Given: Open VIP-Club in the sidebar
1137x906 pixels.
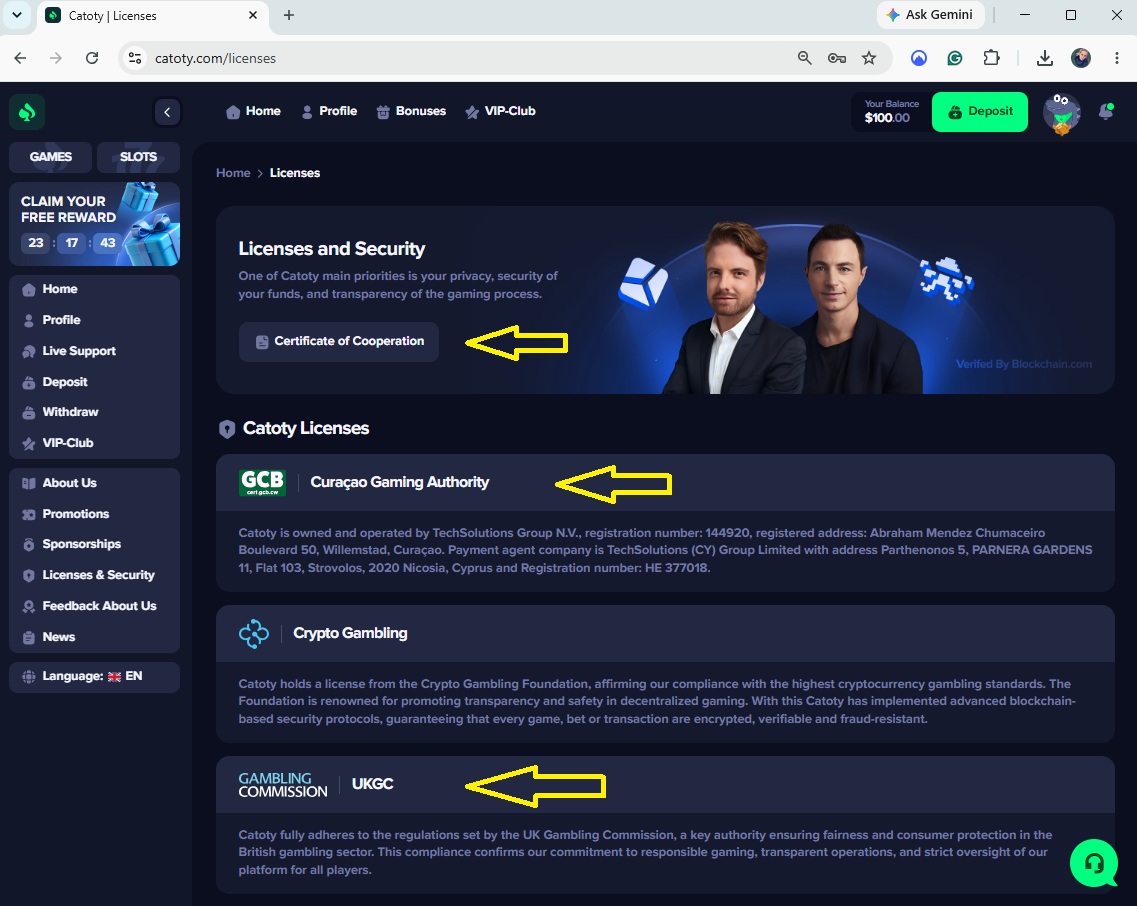Looking at the screenshot, I should 94,442.
